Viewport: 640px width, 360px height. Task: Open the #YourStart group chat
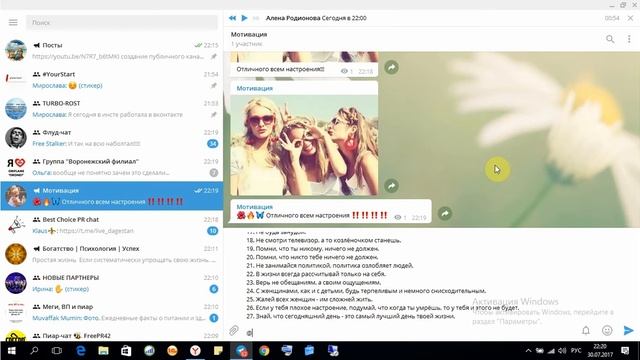[111, 80]
